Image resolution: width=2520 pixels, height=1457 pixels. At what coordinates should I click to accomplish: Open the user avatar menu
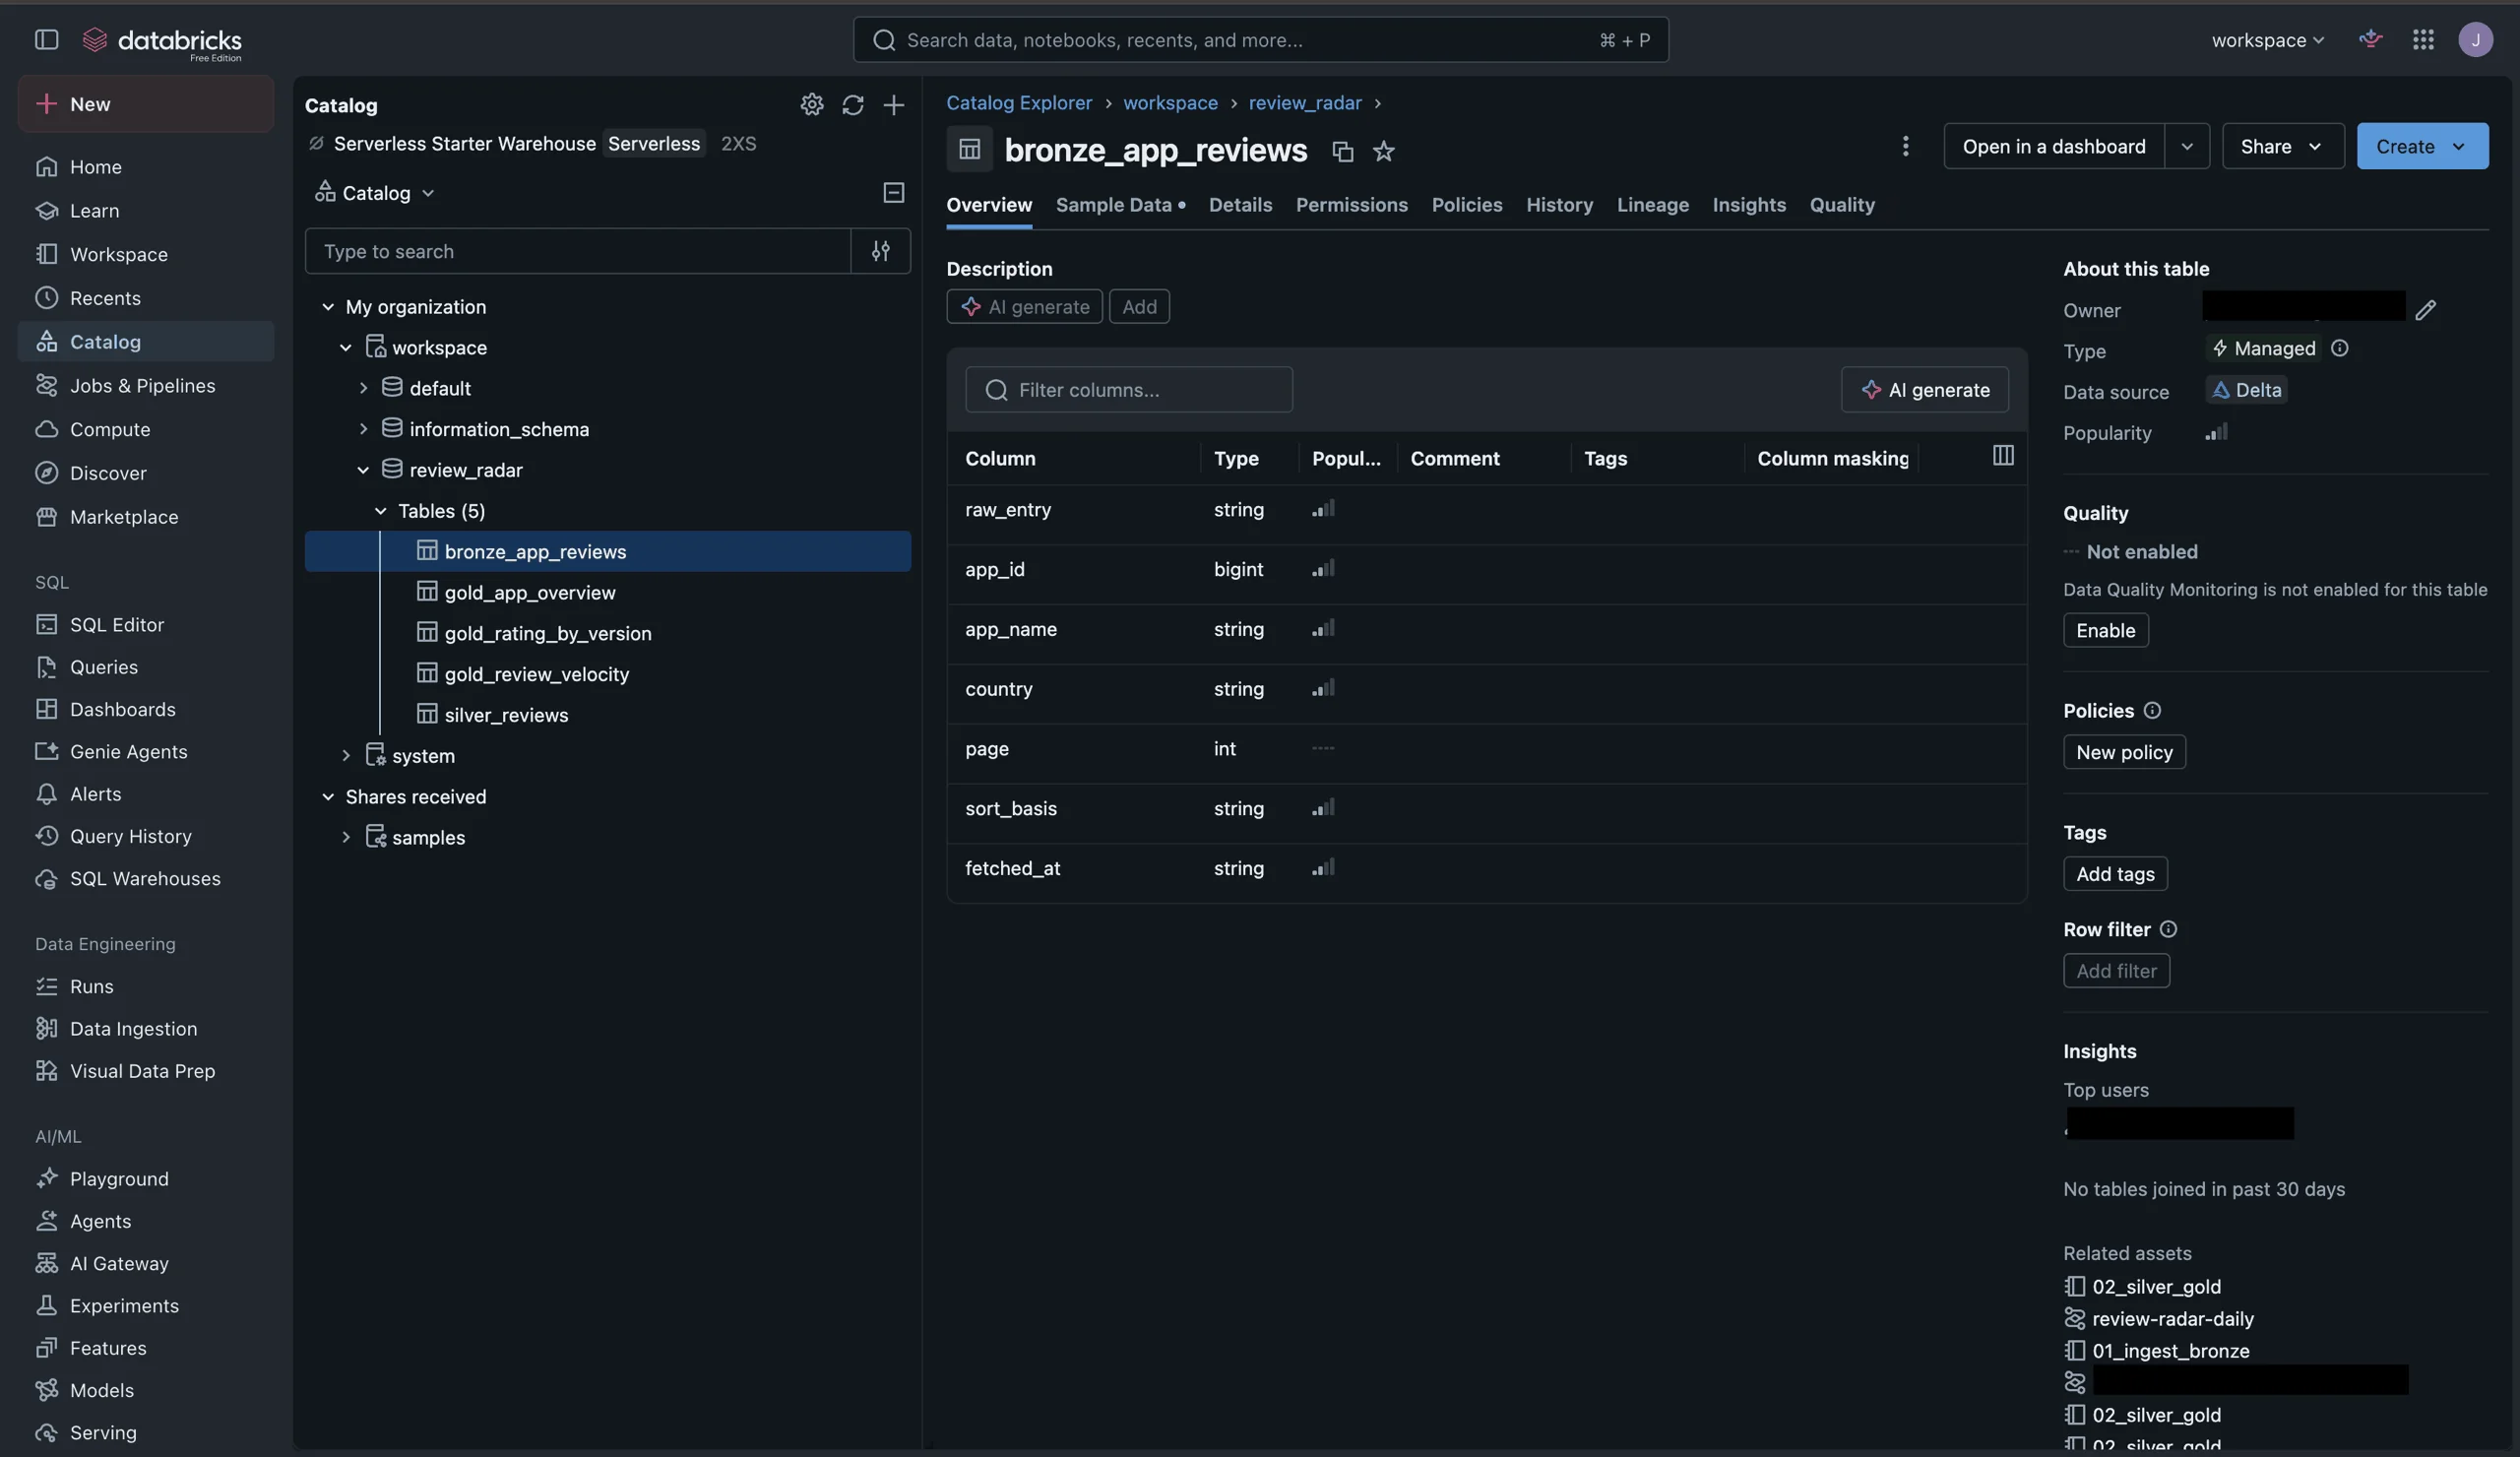pyautogui.click(x=2476, y=39)
